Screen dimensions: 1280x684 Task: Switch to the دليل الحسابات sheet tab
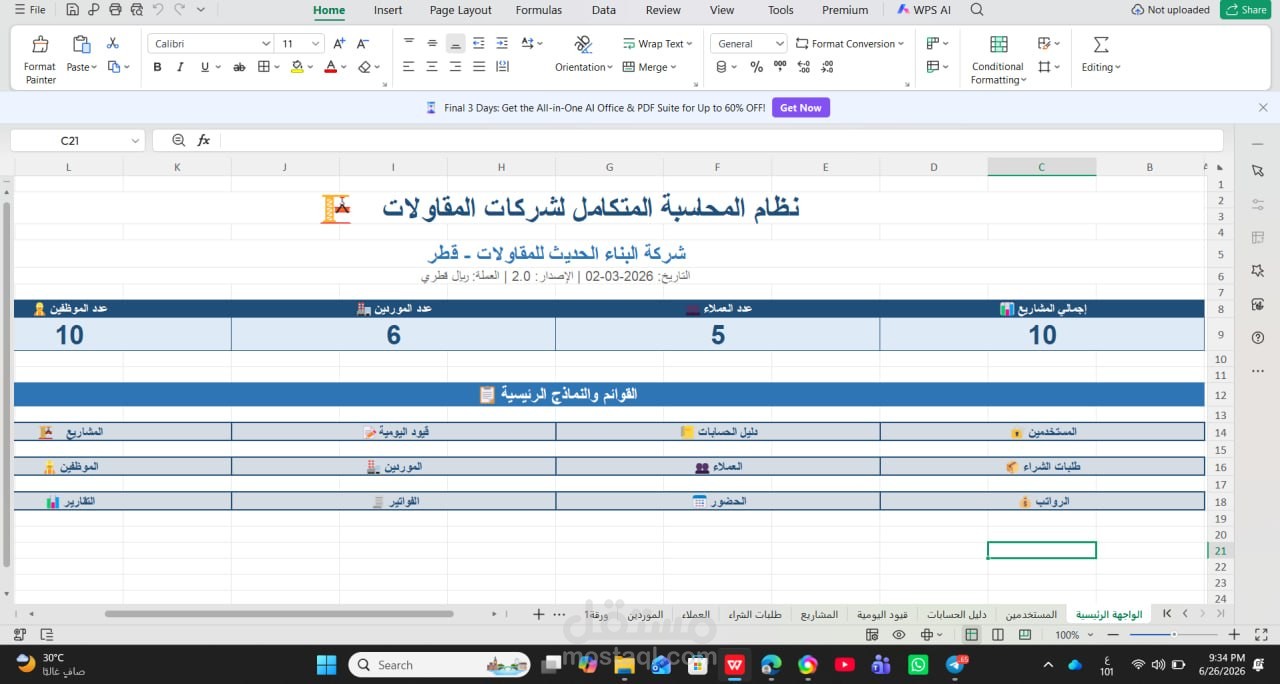[x=957, y=614]
